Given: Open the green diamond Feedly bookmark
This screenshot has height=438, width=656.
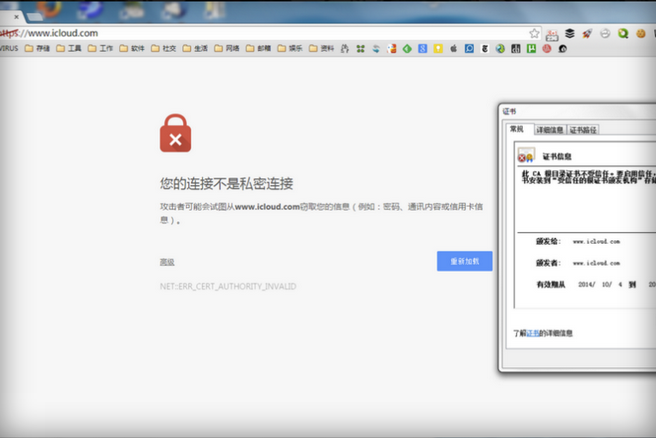Looking at the screenshot, I should pos(407,49).
